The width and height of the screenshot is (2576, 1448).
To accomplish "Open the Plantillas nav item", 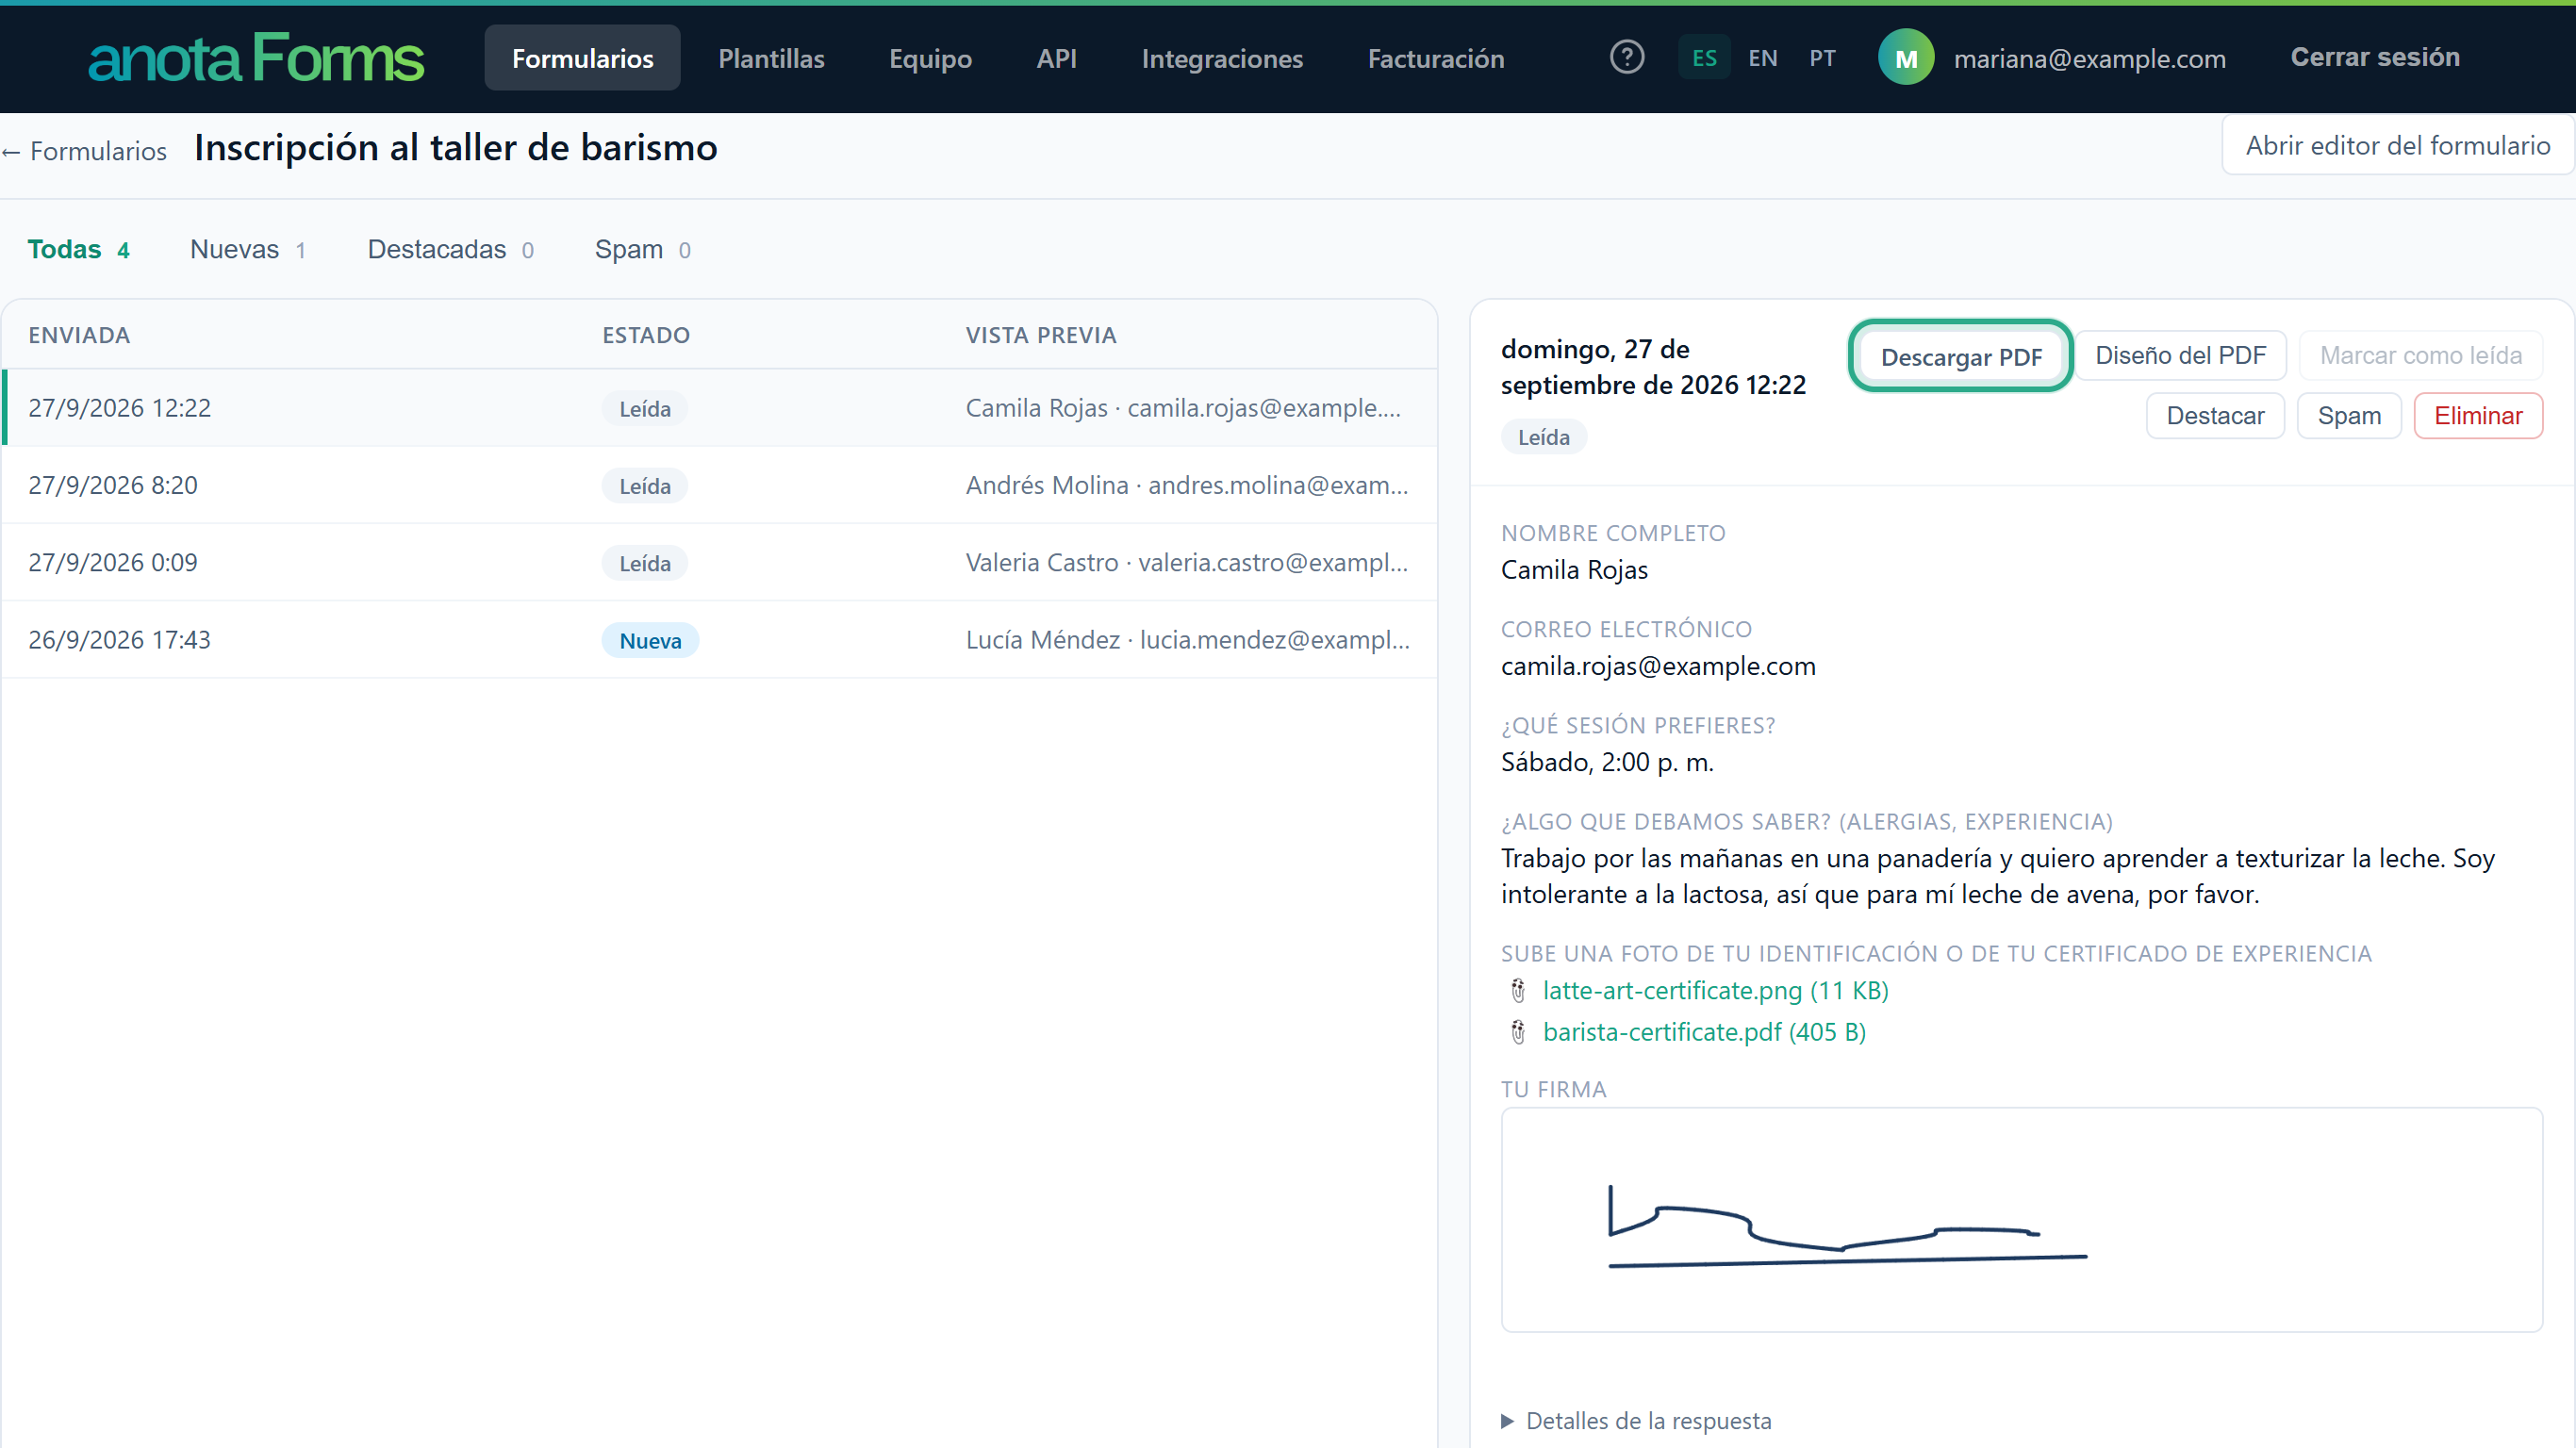I will point(771,58).
